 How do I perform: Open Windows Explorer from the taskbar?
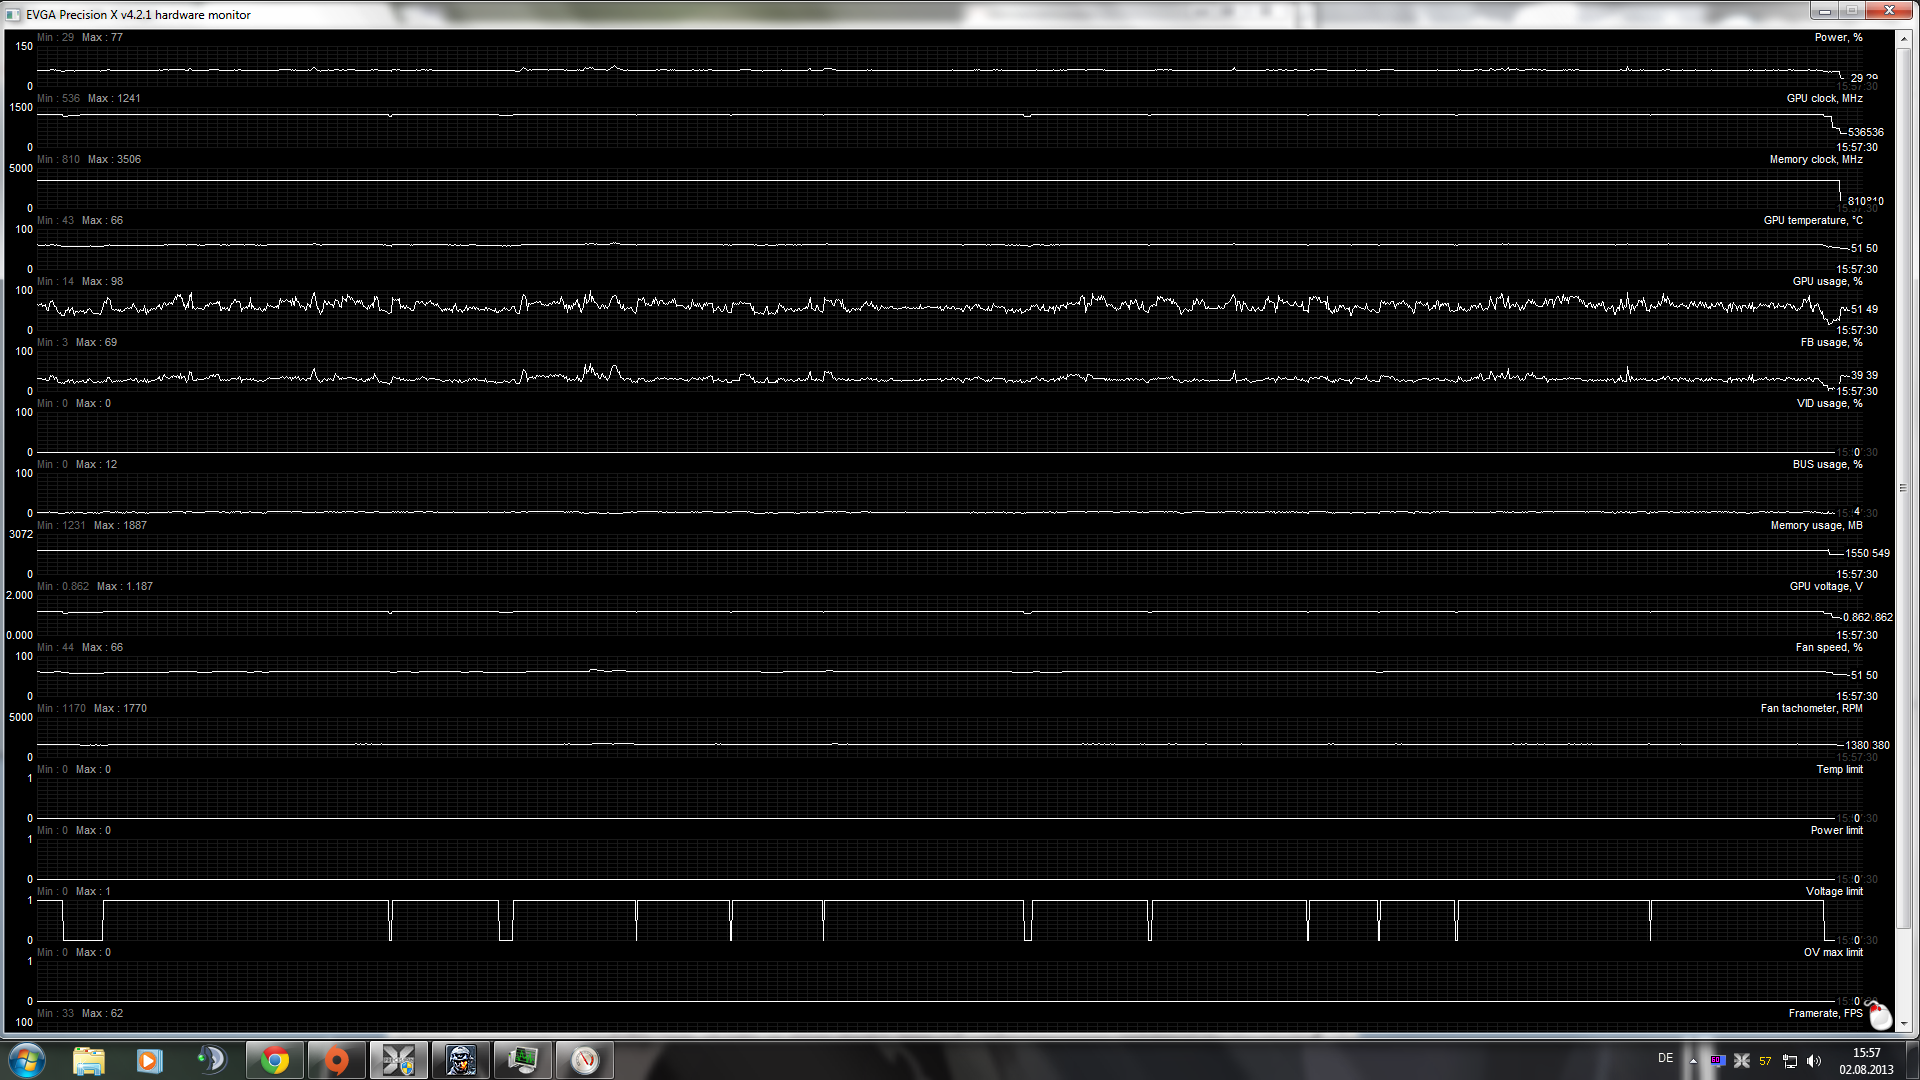(x=89, y=1060)
